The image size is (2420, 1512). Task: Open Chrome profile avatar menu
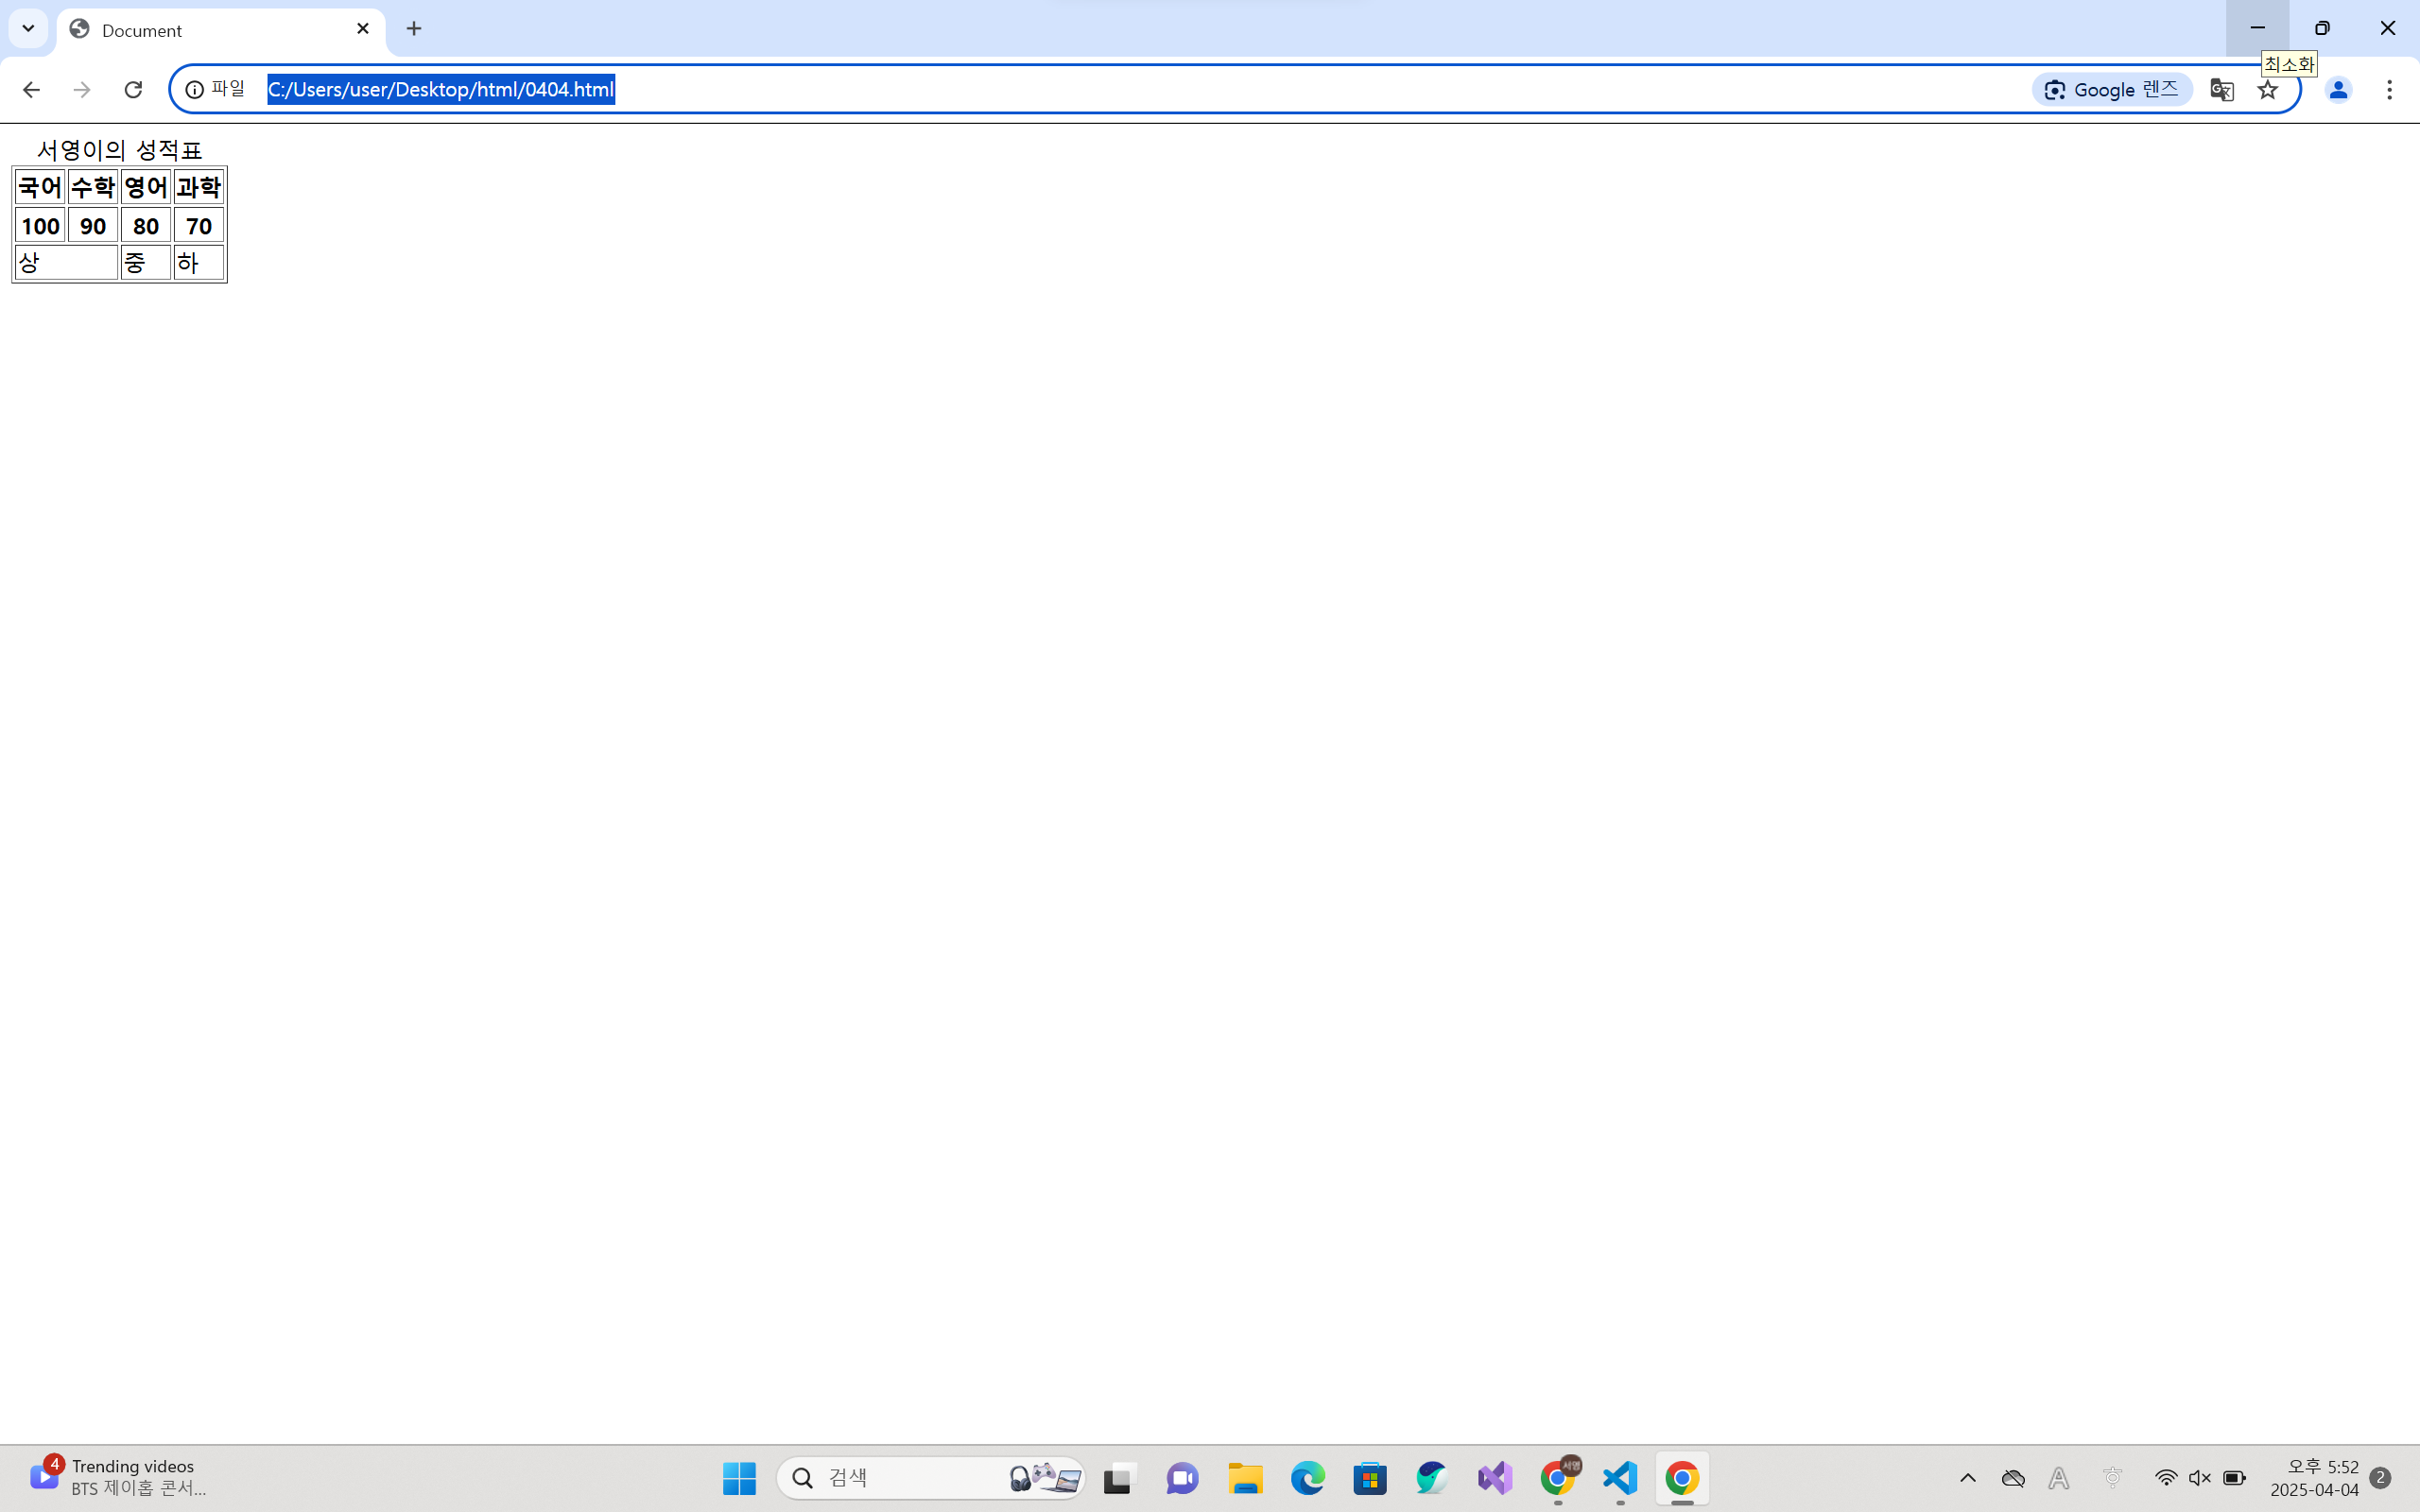click(2337, 90)
